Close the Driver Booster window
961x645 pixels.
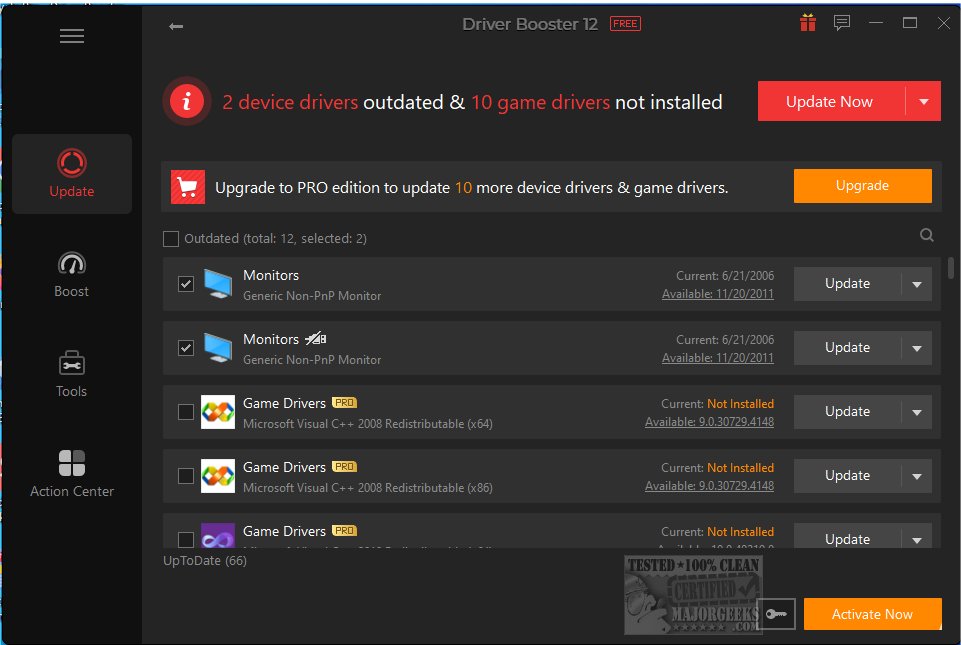pos(943,23)
